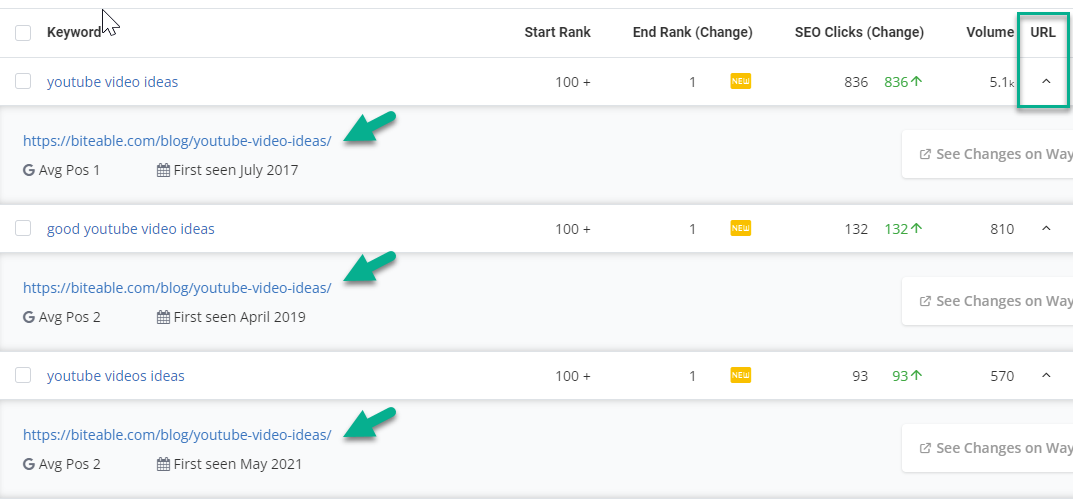Check the youtube video ideas row checkbox
This screenshot has width=1073, height=500.
click(x=23, y=81)
